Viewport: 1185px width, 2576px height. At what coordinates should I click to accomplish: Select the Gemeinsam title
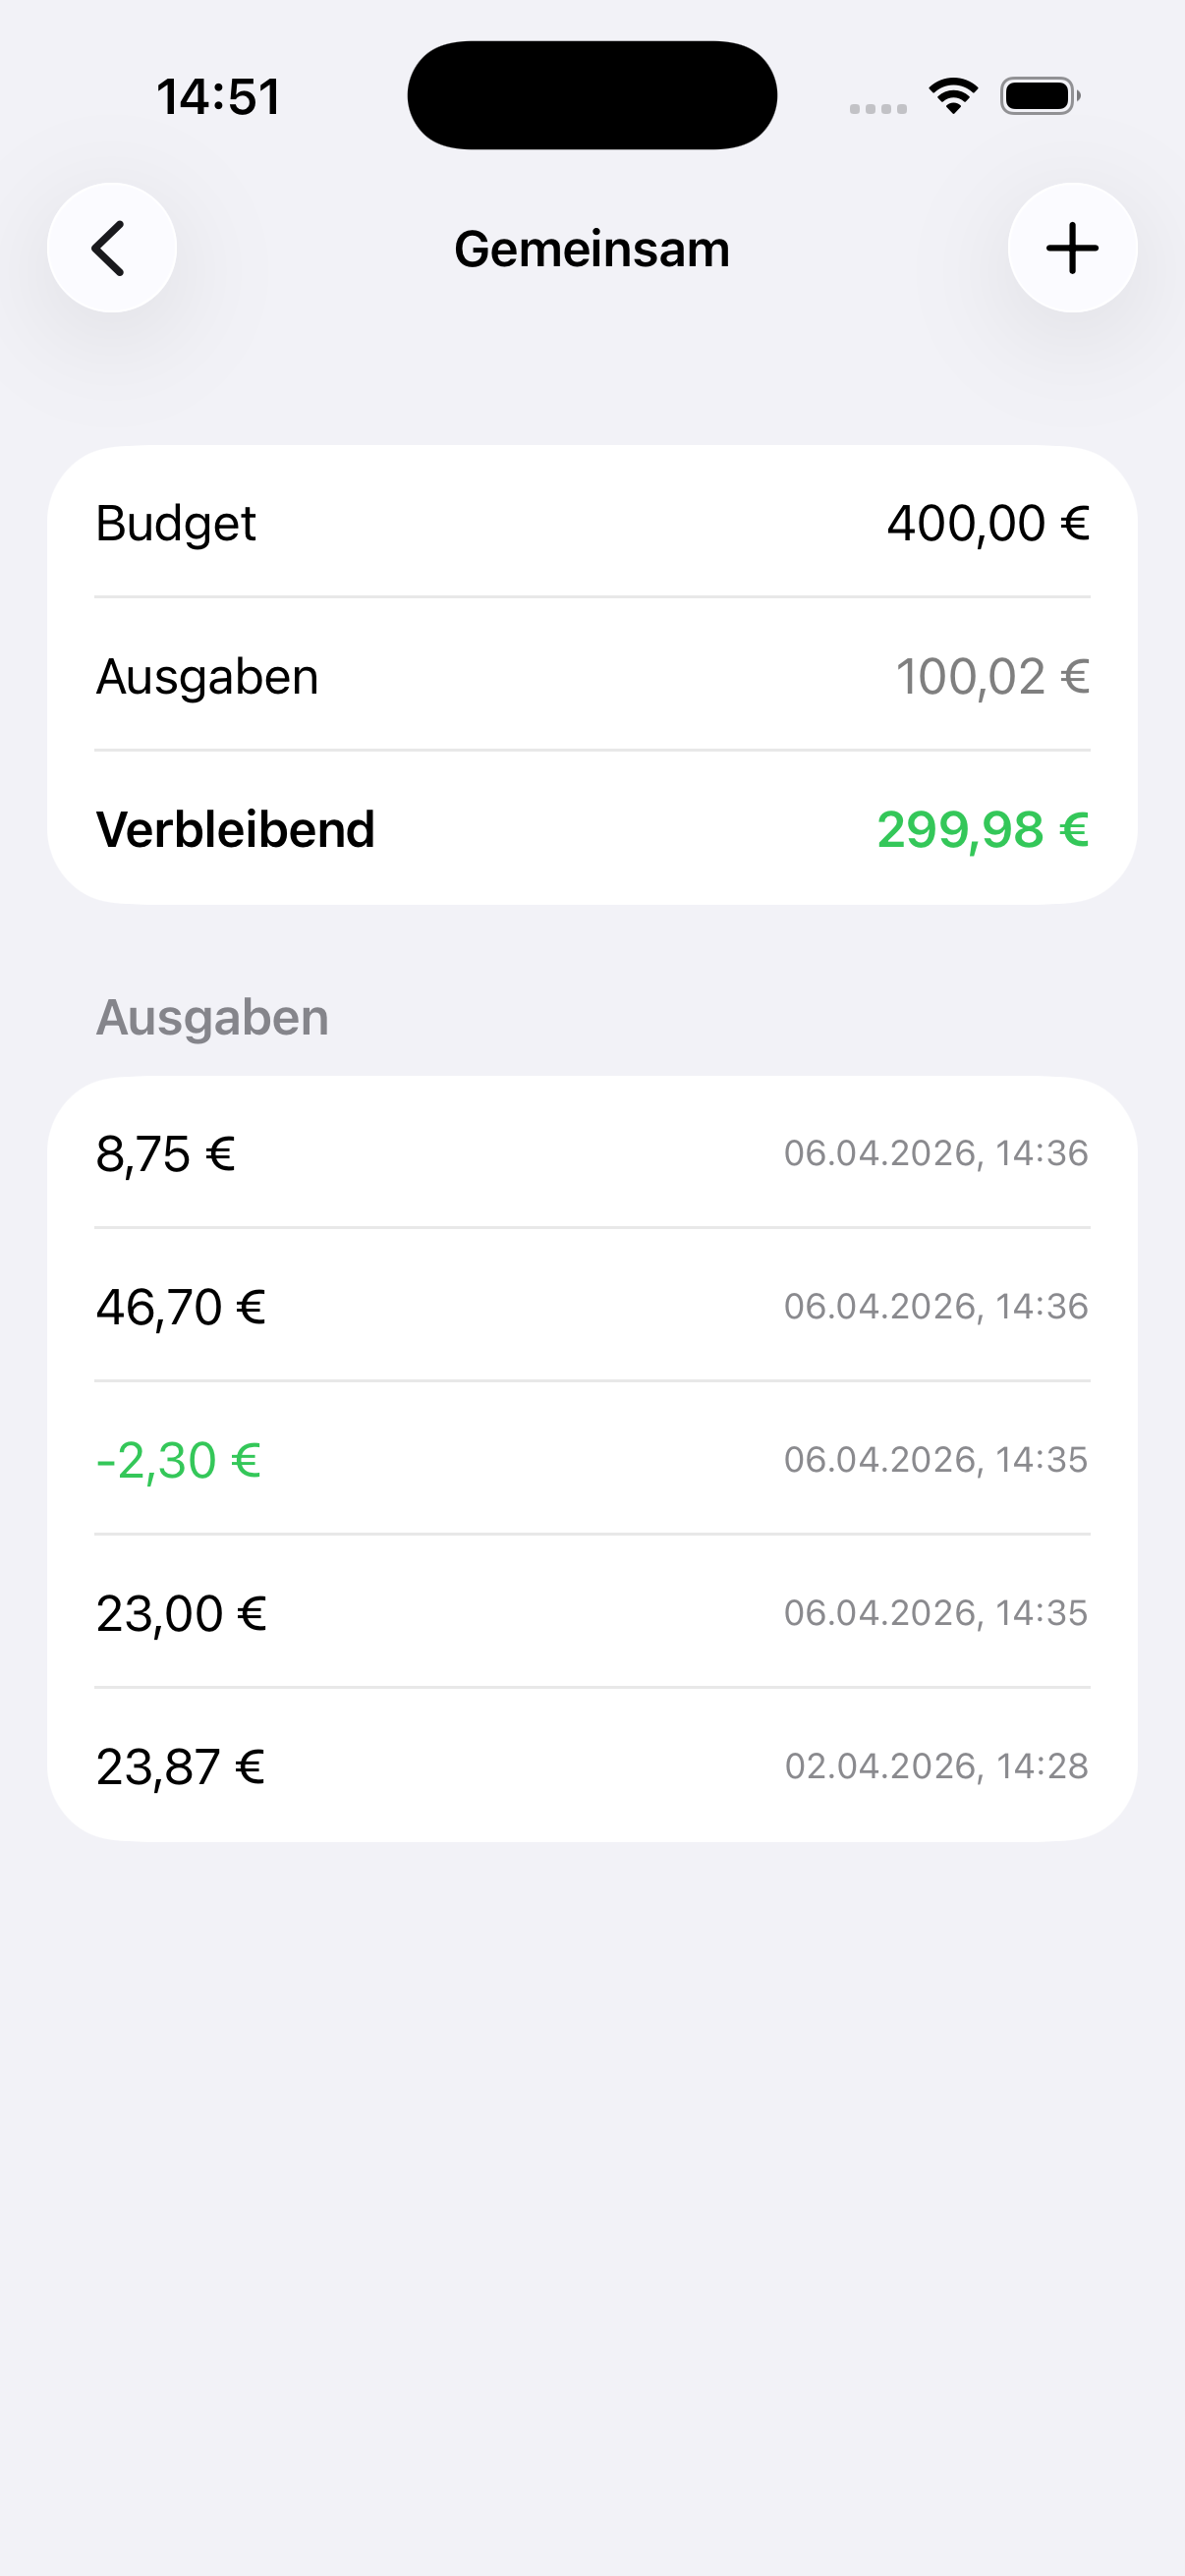point(592,249)
